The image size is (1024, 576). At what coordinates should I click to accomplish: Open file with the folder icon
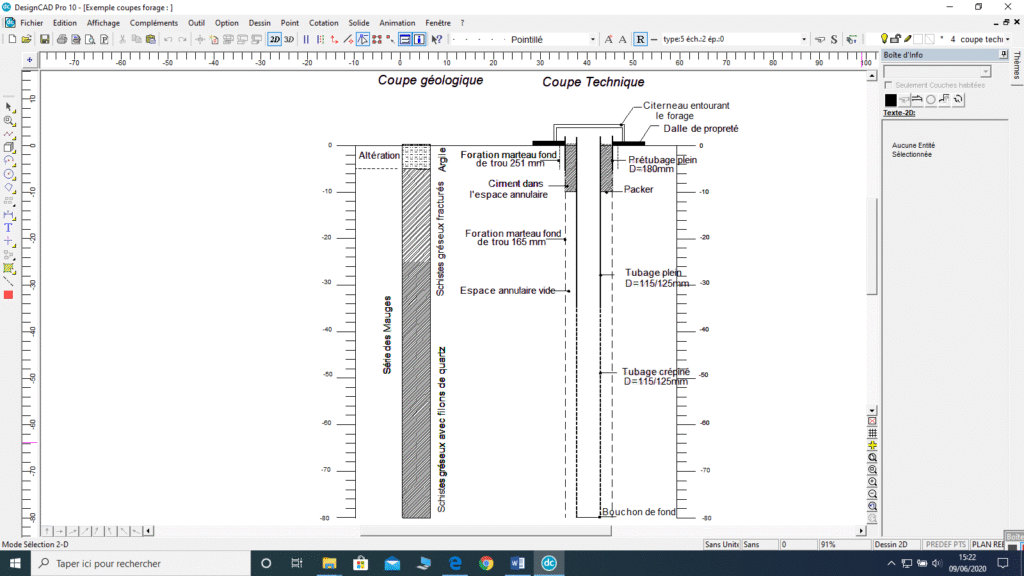[x=27, y=39]
